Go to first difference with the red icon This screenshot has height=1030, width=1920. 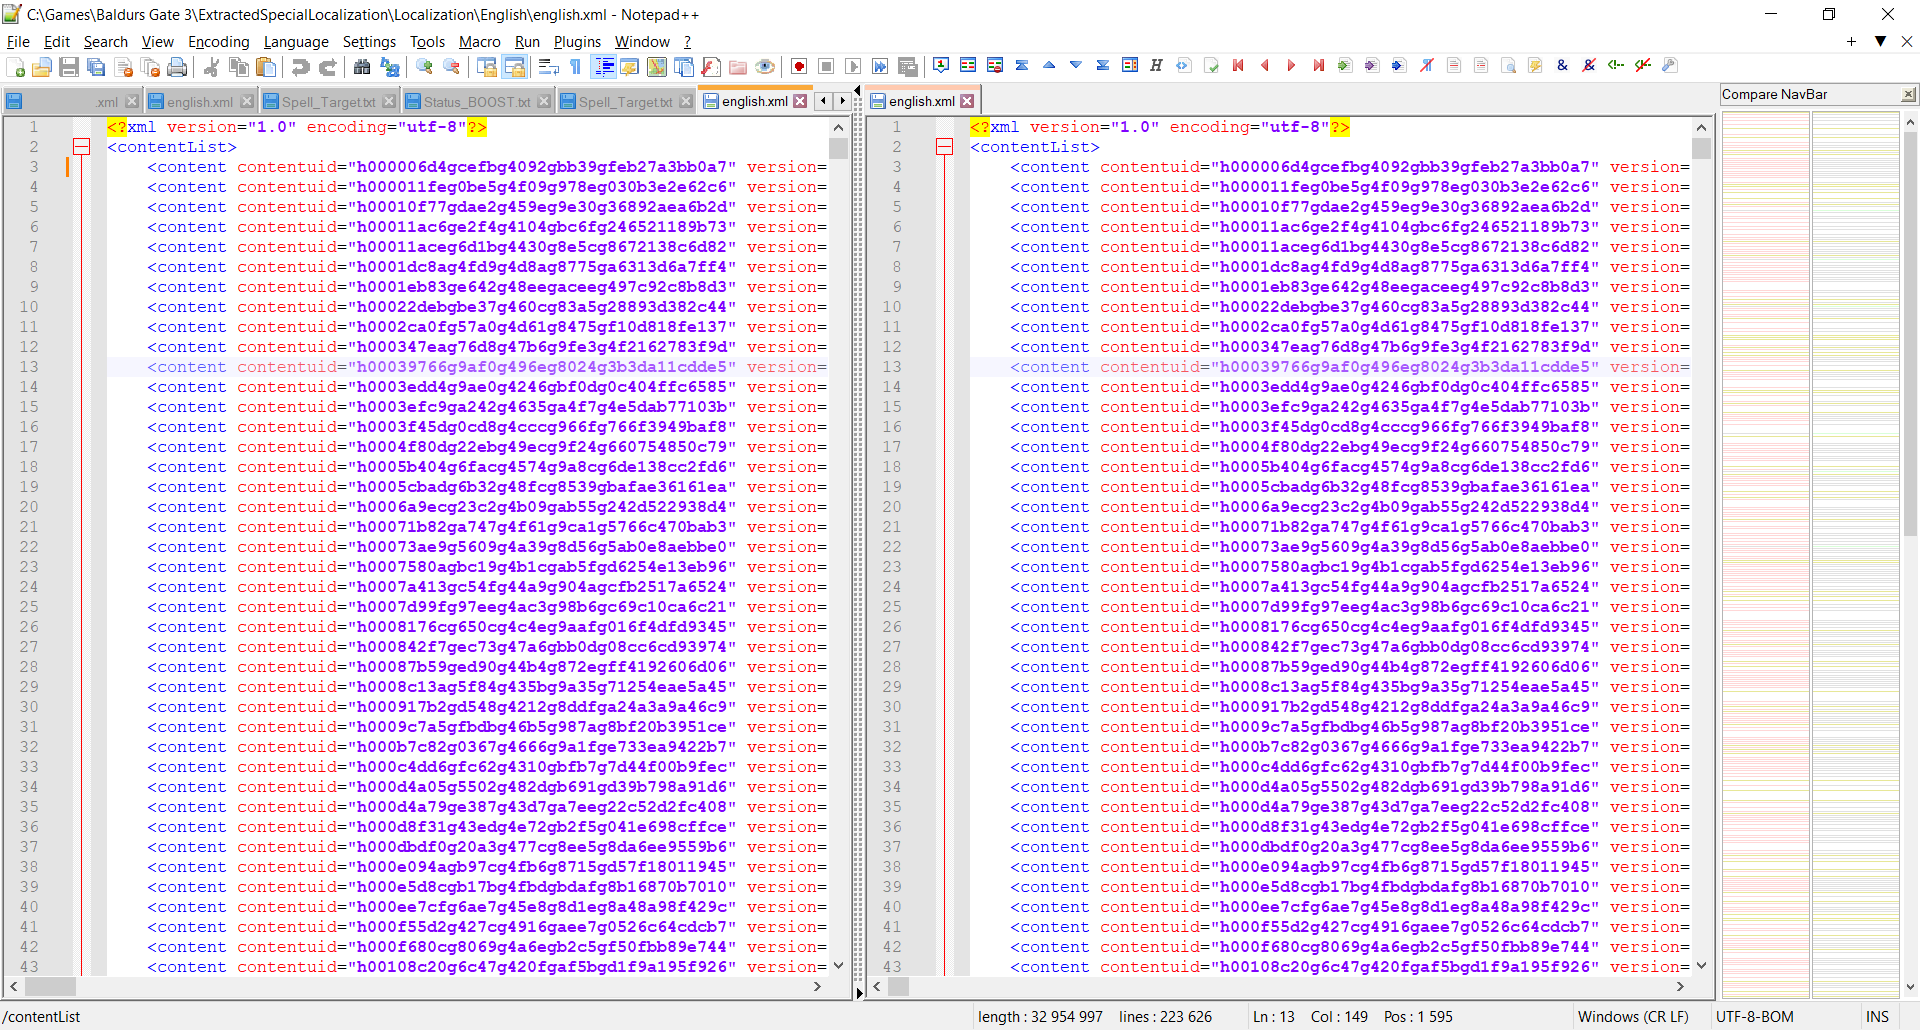pos(1238,65)
